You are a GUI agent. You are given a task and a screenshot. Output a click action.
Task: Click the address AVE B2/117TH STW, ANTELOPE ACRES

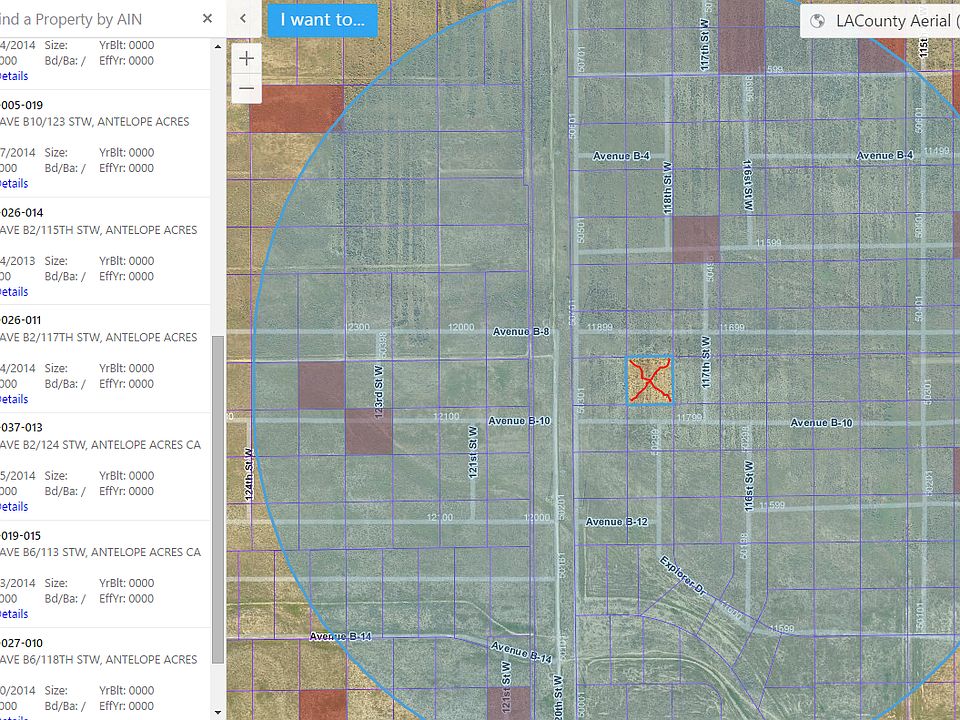point(99,337)
